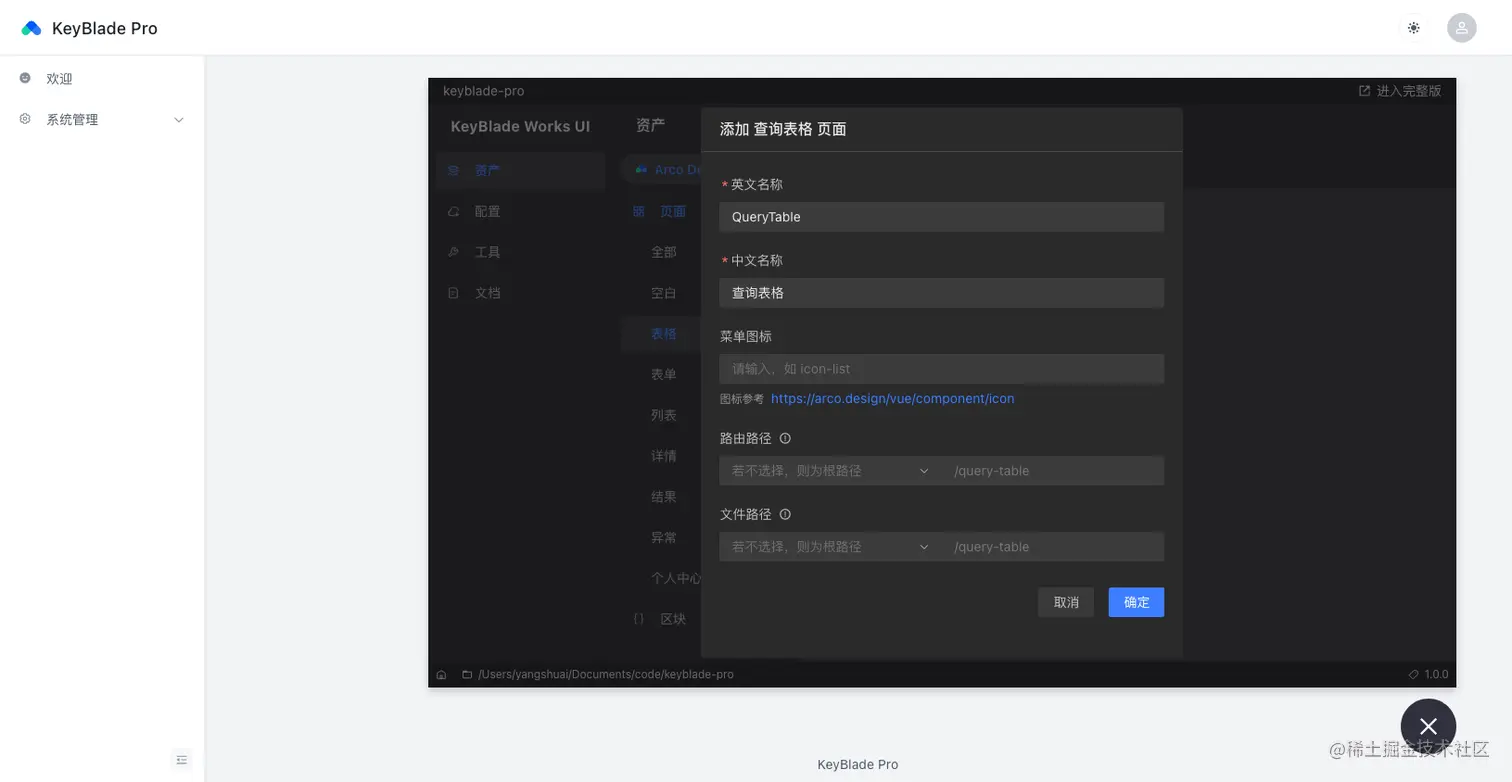Click the info icon beside 路由路径
Viewport: 1512px width, 782px height.
click(786, 438)
